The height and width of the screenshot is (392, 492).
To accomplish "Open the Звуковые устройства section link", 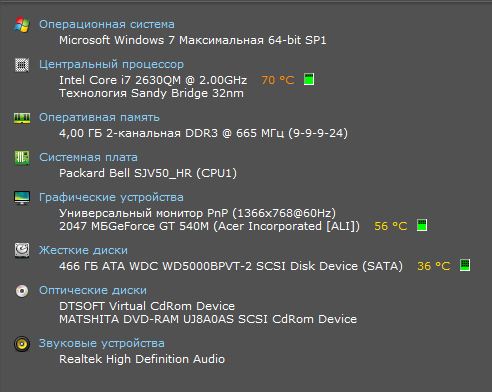I will [x=102, y=343].
